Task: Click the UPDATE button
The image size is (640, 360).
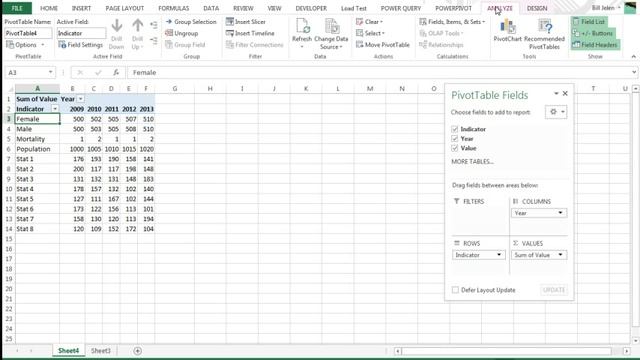Action: (554, 290)
